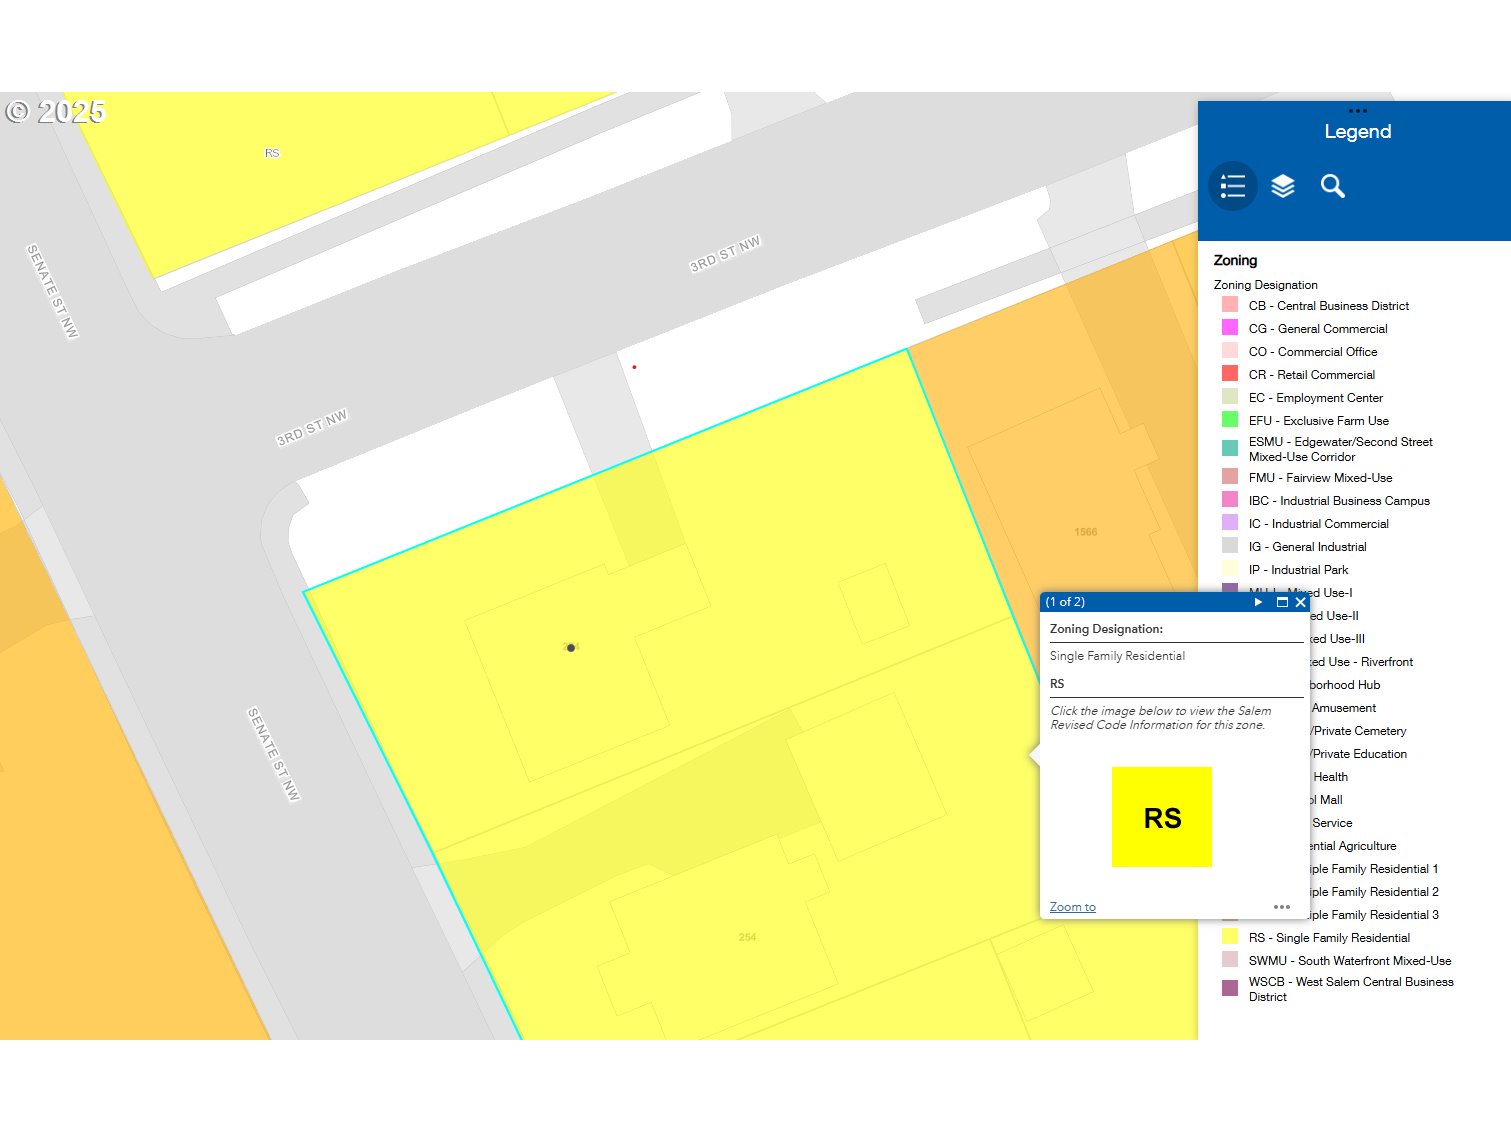Screen dimensions: 1511x1133
Task: Close the Zoning Designation popup
Action: pyautogui.click(x=1300, y=602)
